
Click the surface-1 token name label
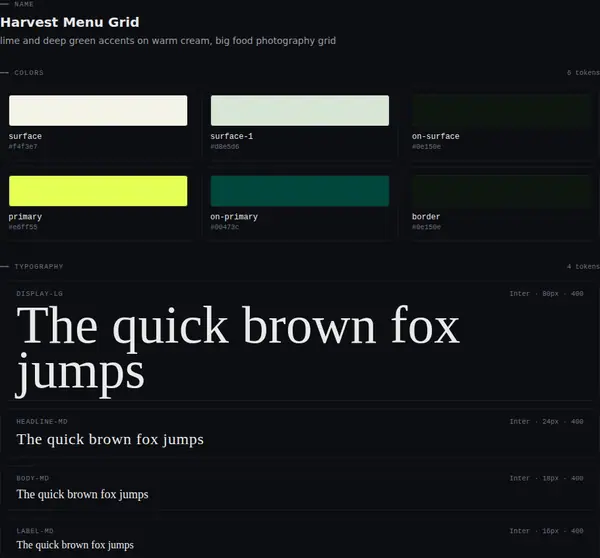[x=232, y=136]
